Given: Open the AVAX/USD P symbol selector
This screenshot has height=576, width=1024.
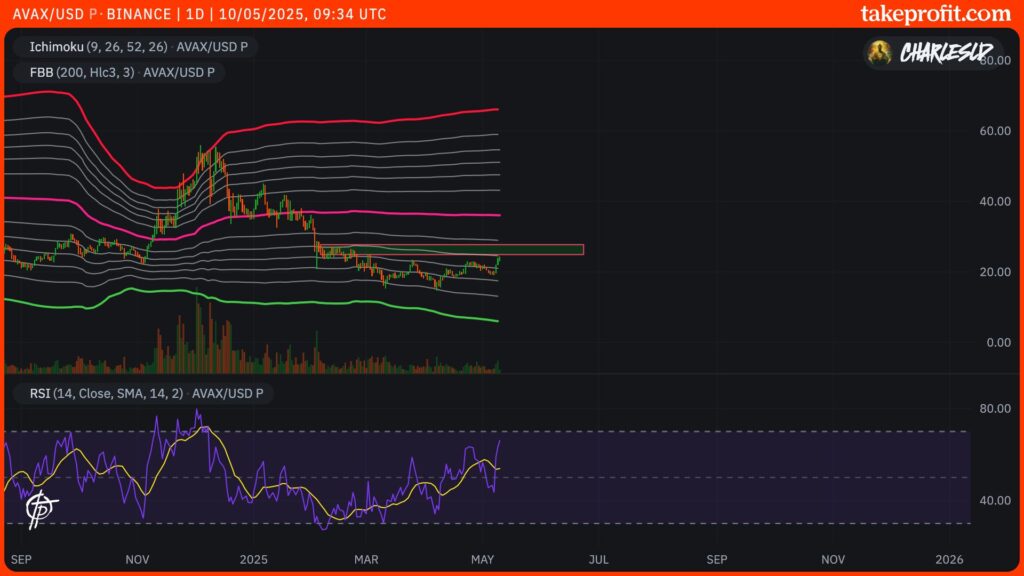Looking at the screenshot, I should 55,14.
